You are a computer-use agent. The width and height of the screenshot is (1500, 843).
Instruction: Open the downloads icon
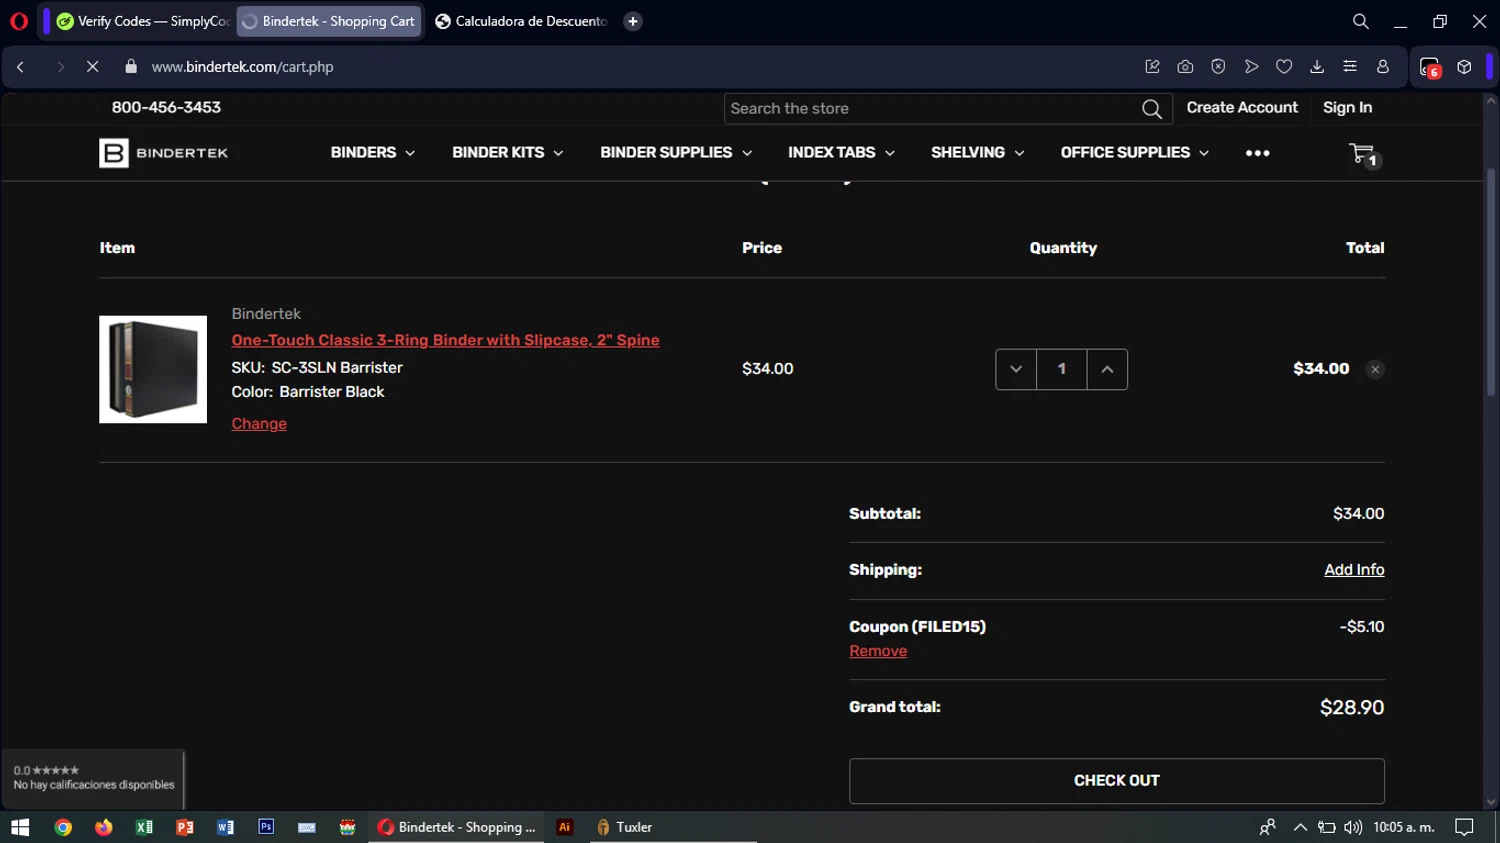[x=1317, y=67]
